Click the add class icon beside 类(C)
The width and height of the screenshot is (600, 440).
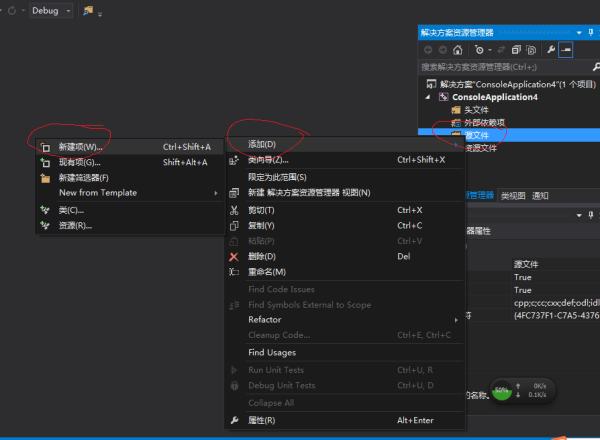tap(45, 210)
